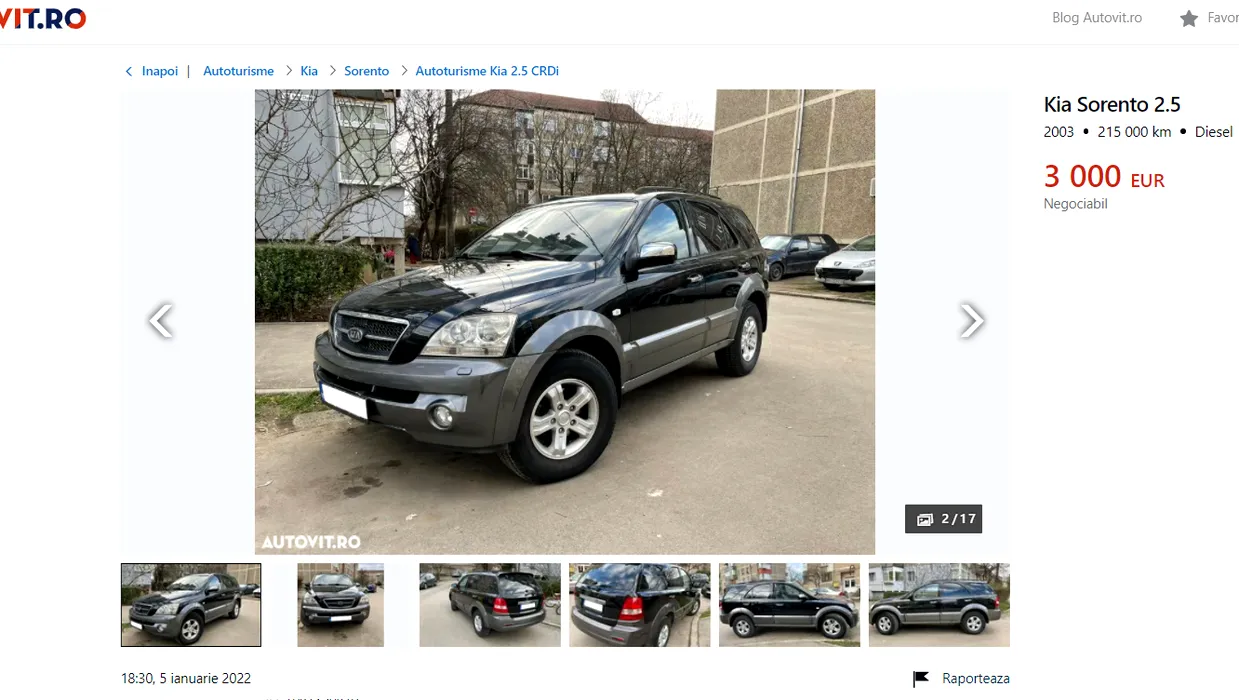
Task: Visit the Blog Autovit.ro link
Action: [1097, 18]
